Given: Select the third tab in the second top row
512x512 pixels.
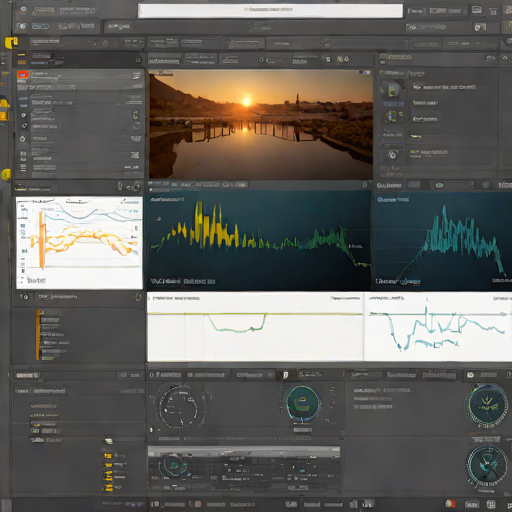Looking at the screenshot, I should click(118, 26).
